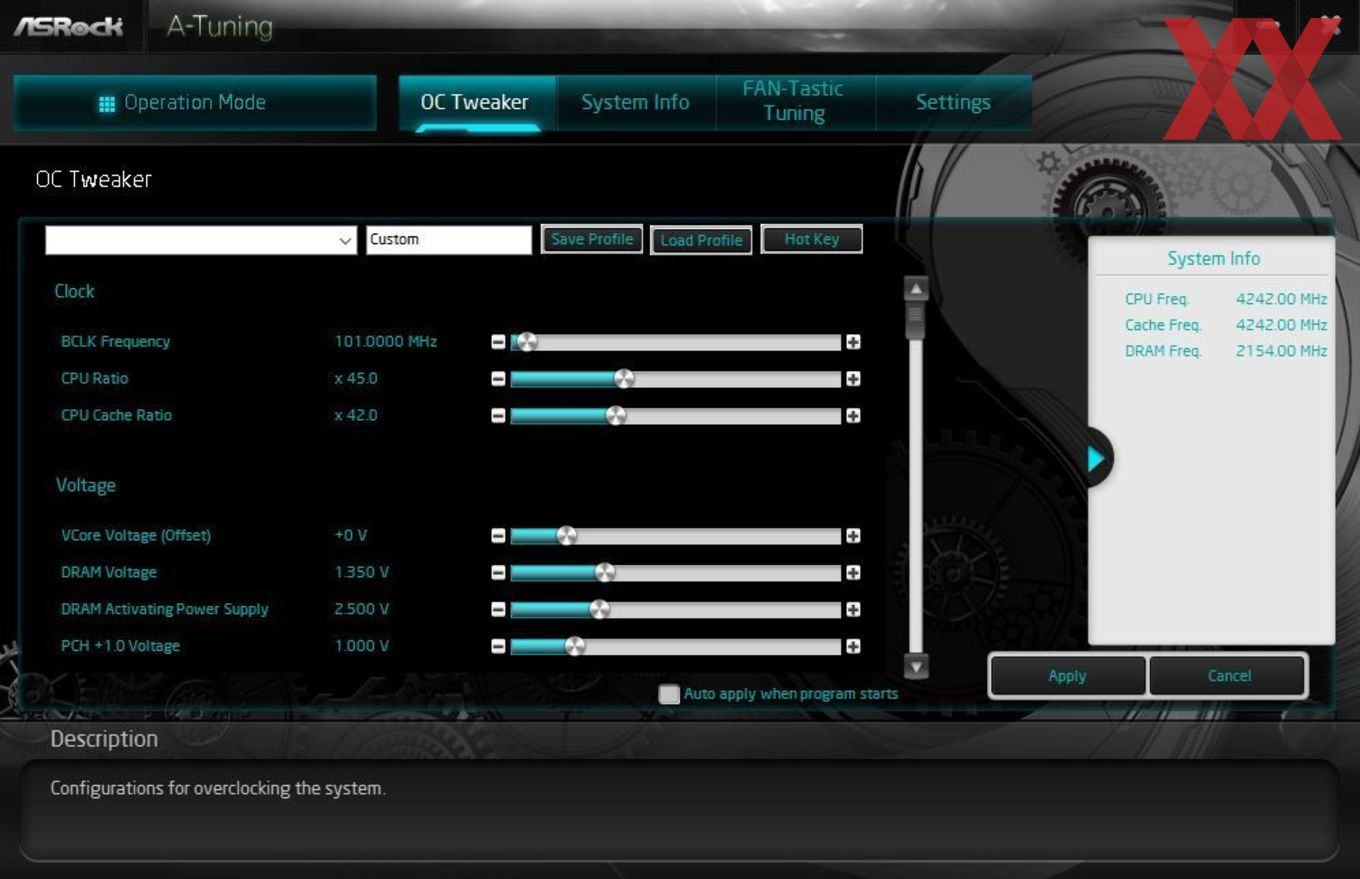Click DRAM Freq. value 2154.00 MHz
Viewport: 1360px width, 879px height.
[x=1281, y=351]
